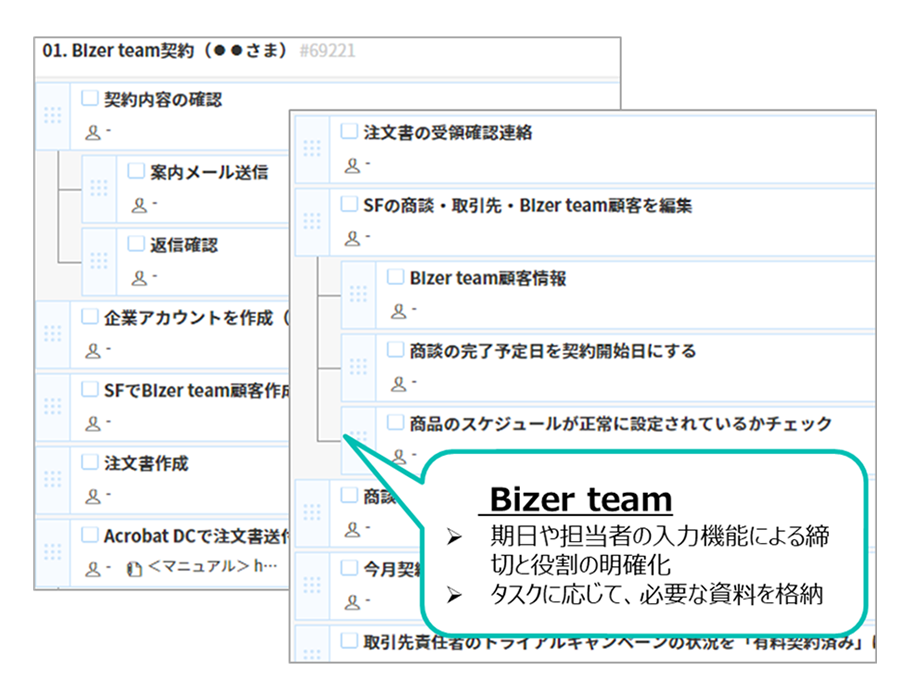910x700 pixels.
Task: Check the 注文書の受領確認連絡 checkbox
Action: pyautogui.click(x=349, y=131)
